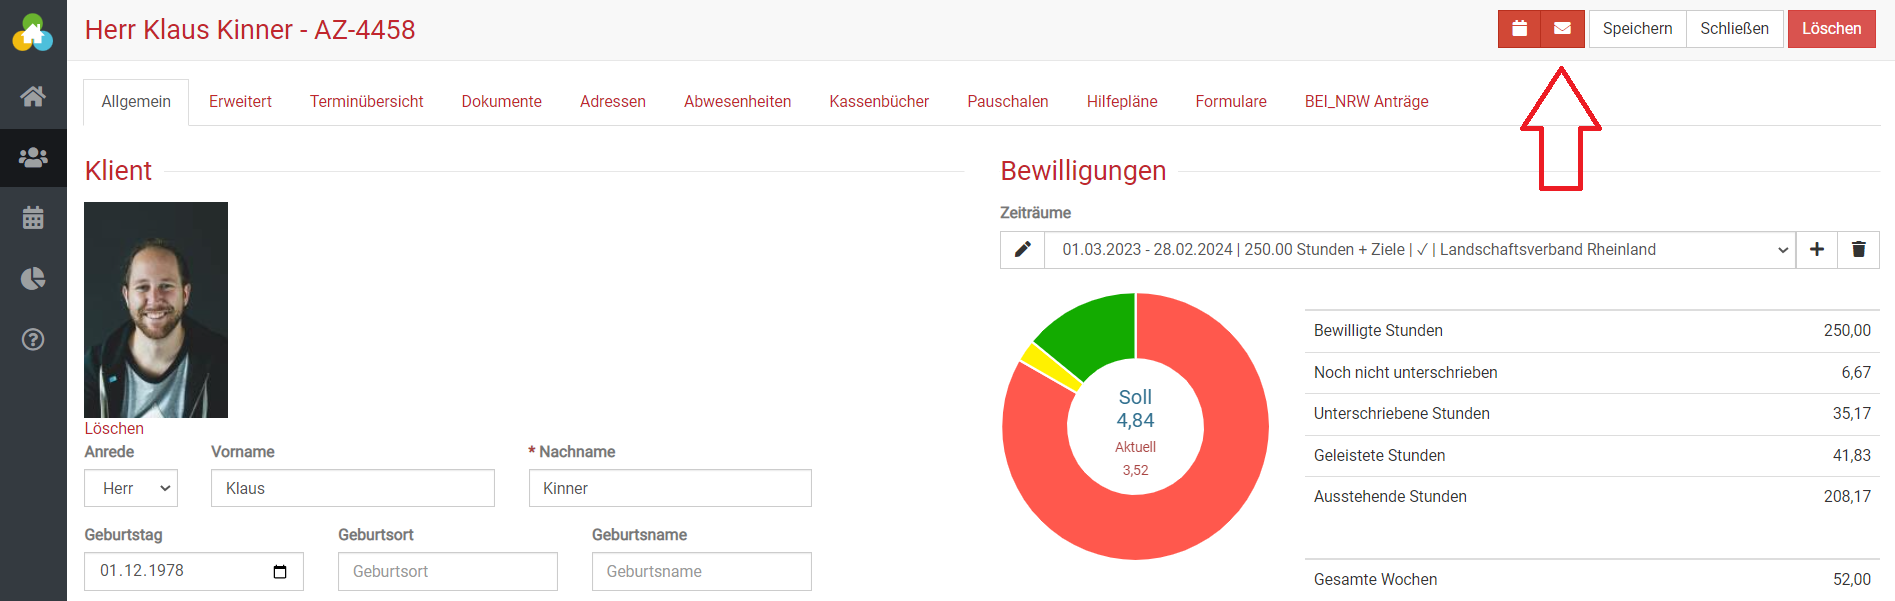The image size is (1895, 601).
Task: Open the calendar icon in sidebar
Action: pos(33,218)
